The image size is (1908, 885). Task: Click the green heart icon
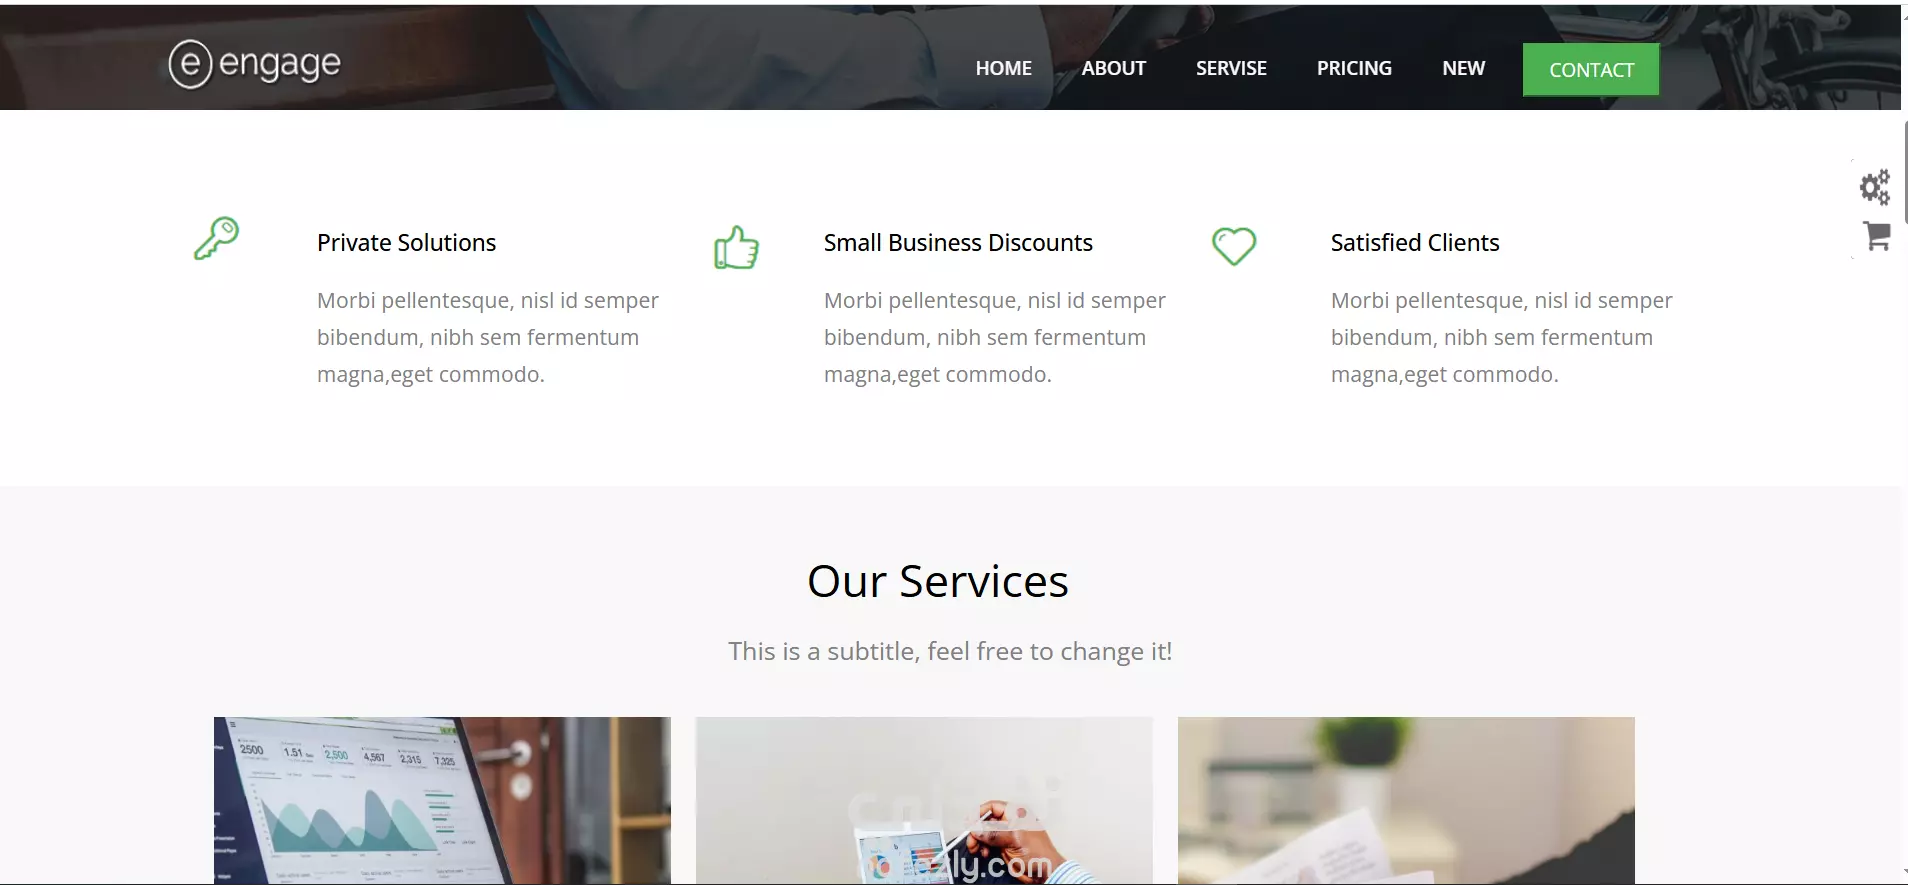click(1234, 246)
